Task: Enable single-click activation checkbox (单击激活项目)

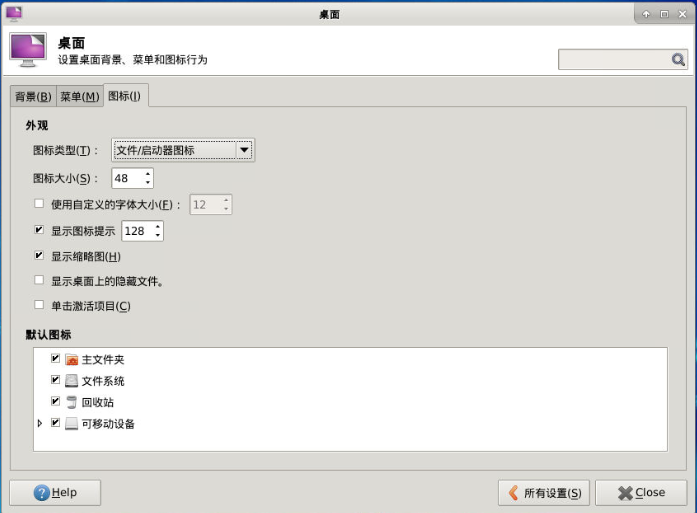Action: coord(39,305)
